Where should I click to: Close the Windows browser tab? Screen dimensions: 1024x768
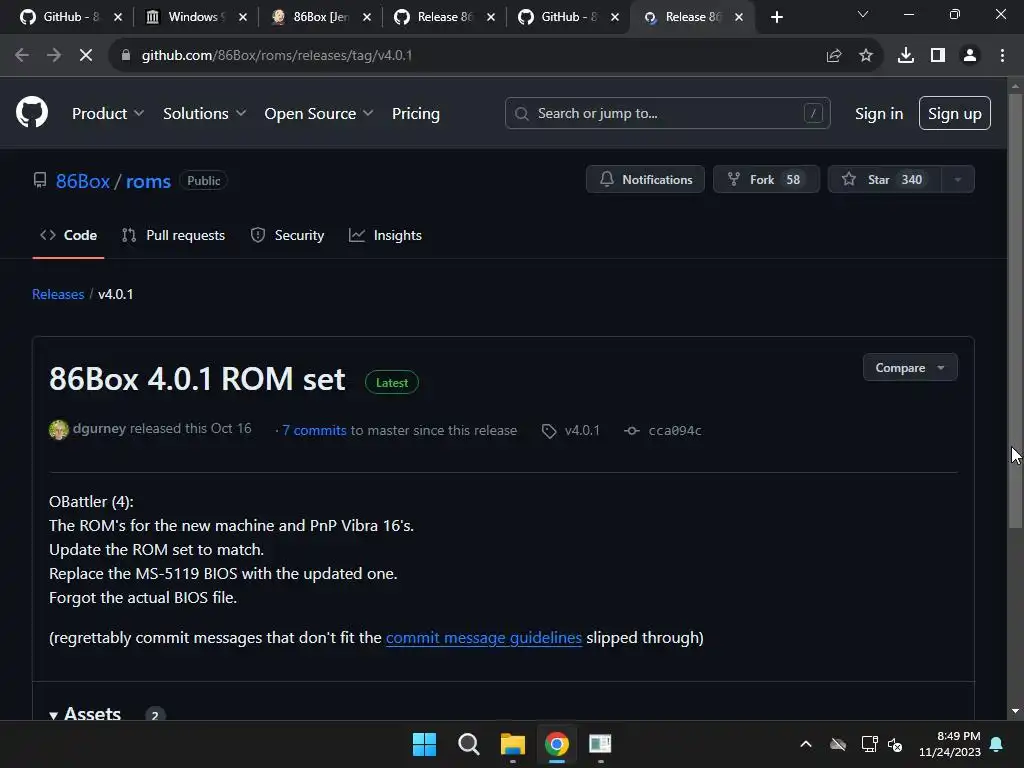click(243, 17)
